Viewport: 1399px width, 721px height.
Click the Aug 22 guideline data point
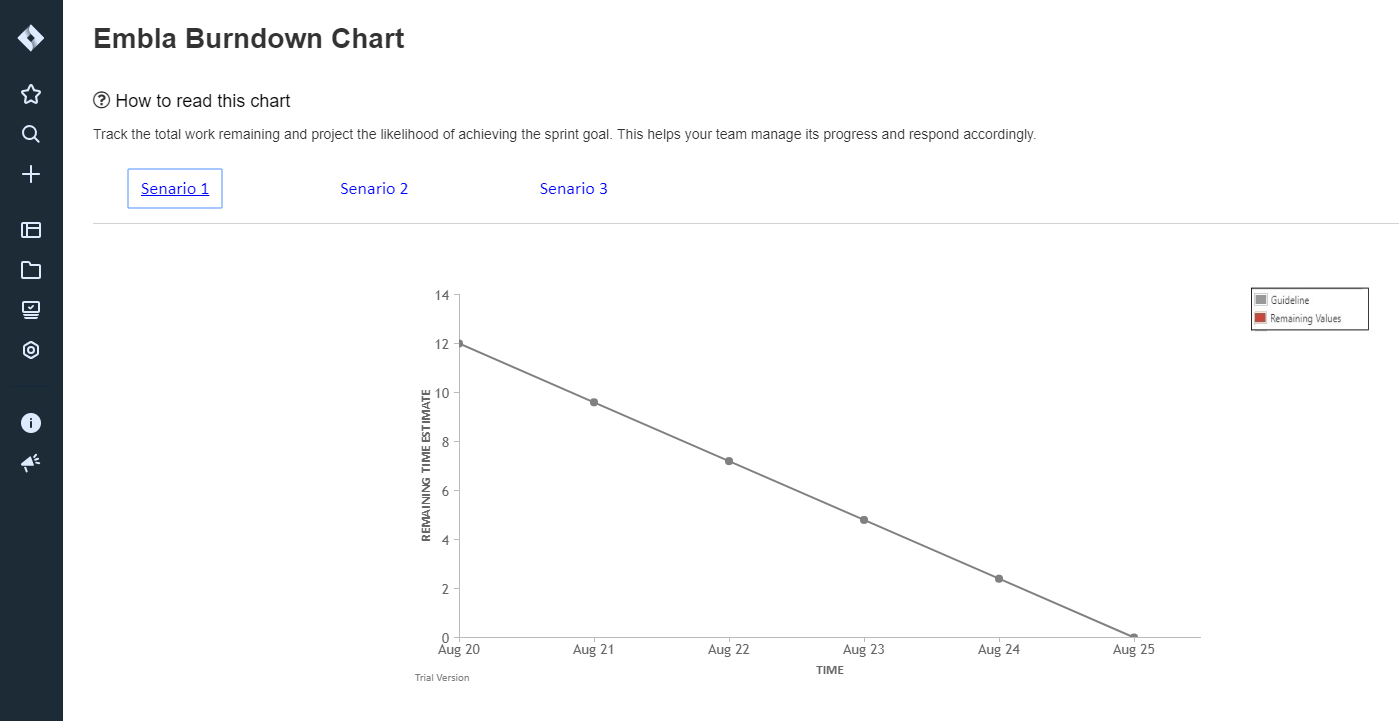point(729,461)
